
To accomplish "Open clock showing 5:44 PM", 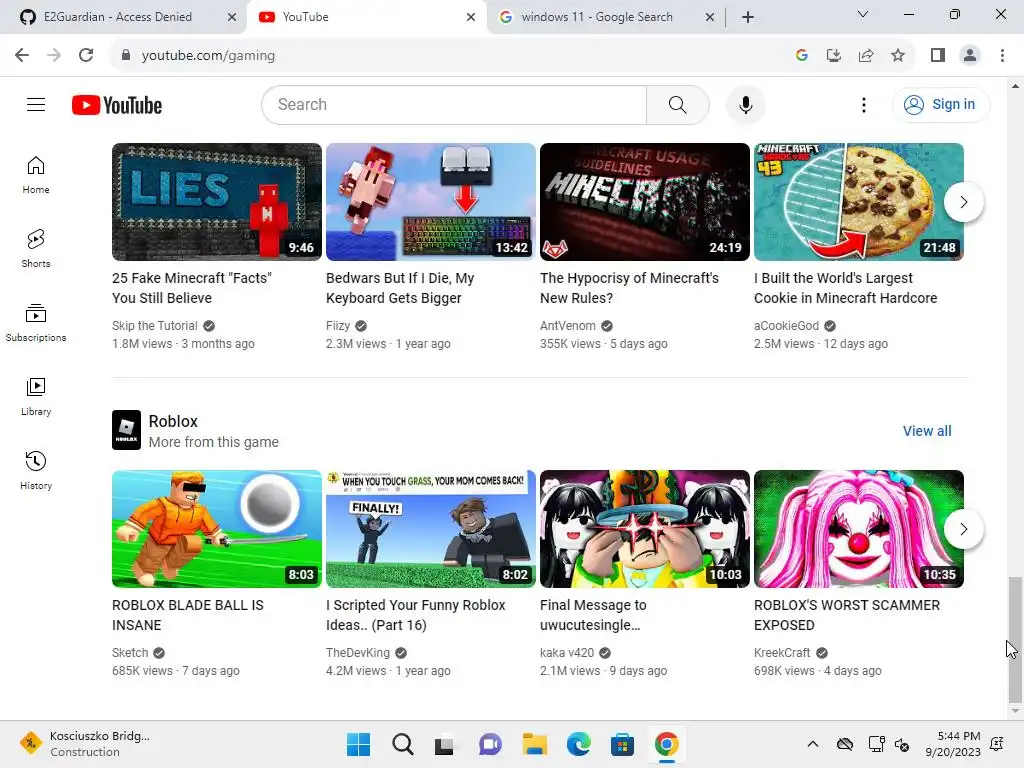I will click(x=953, y=744).
